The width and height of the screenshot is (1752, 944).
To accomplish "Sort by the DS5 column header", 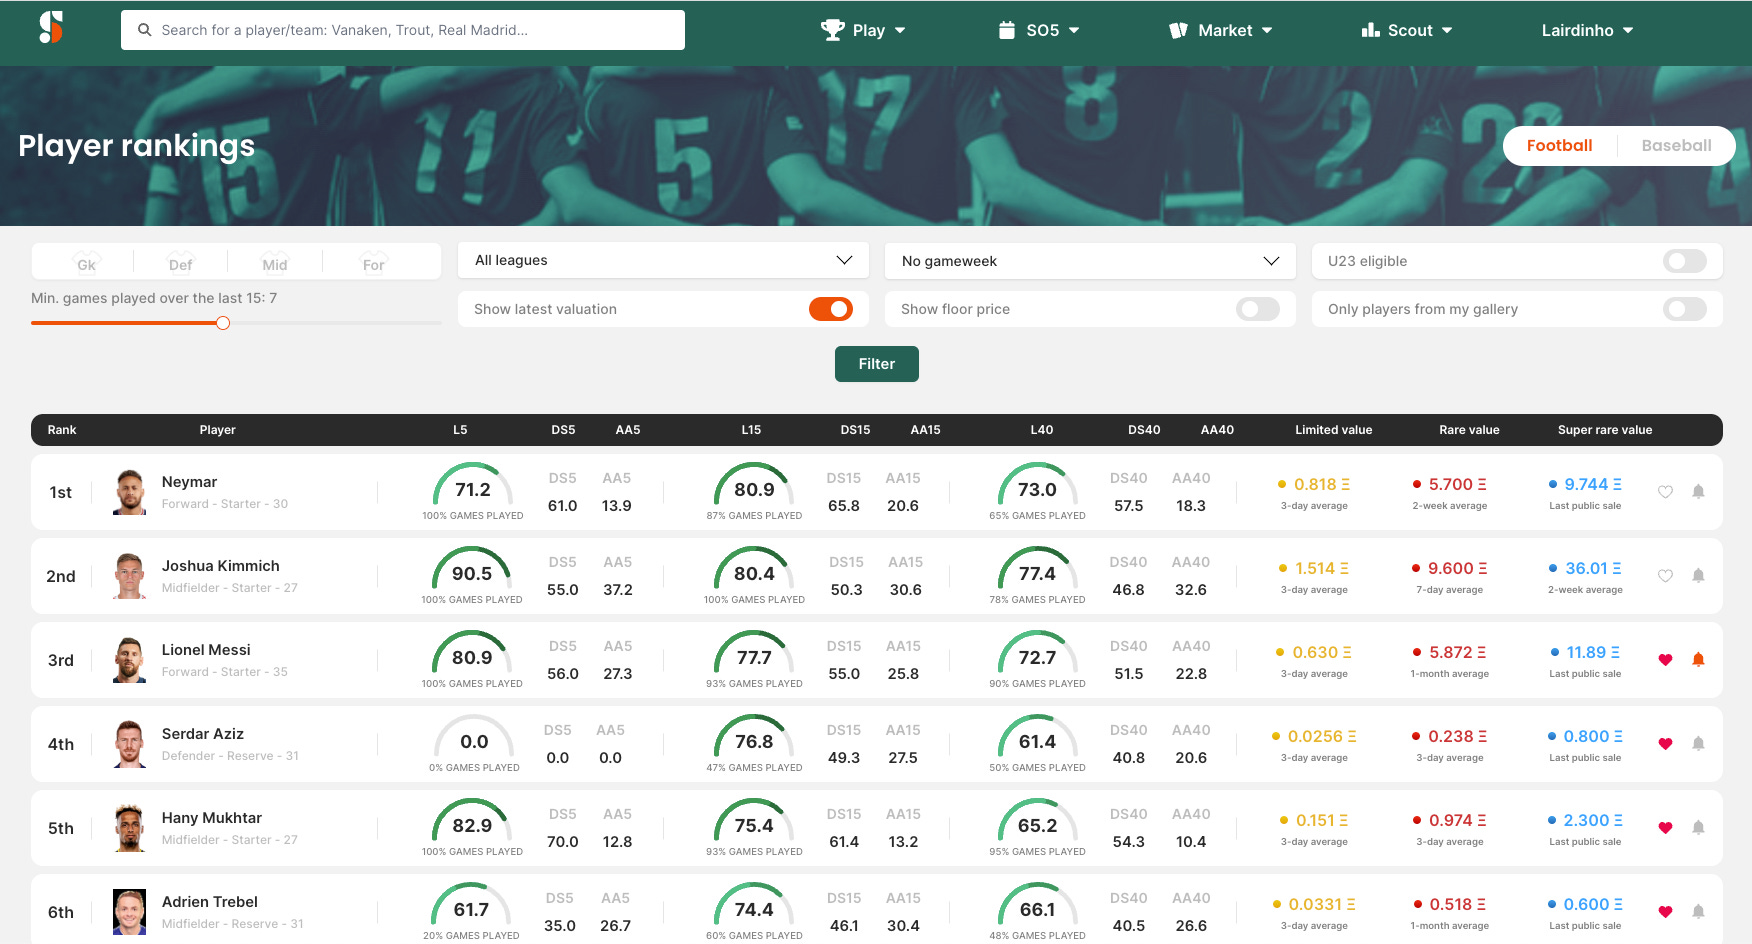I will [x=563, y=430].
